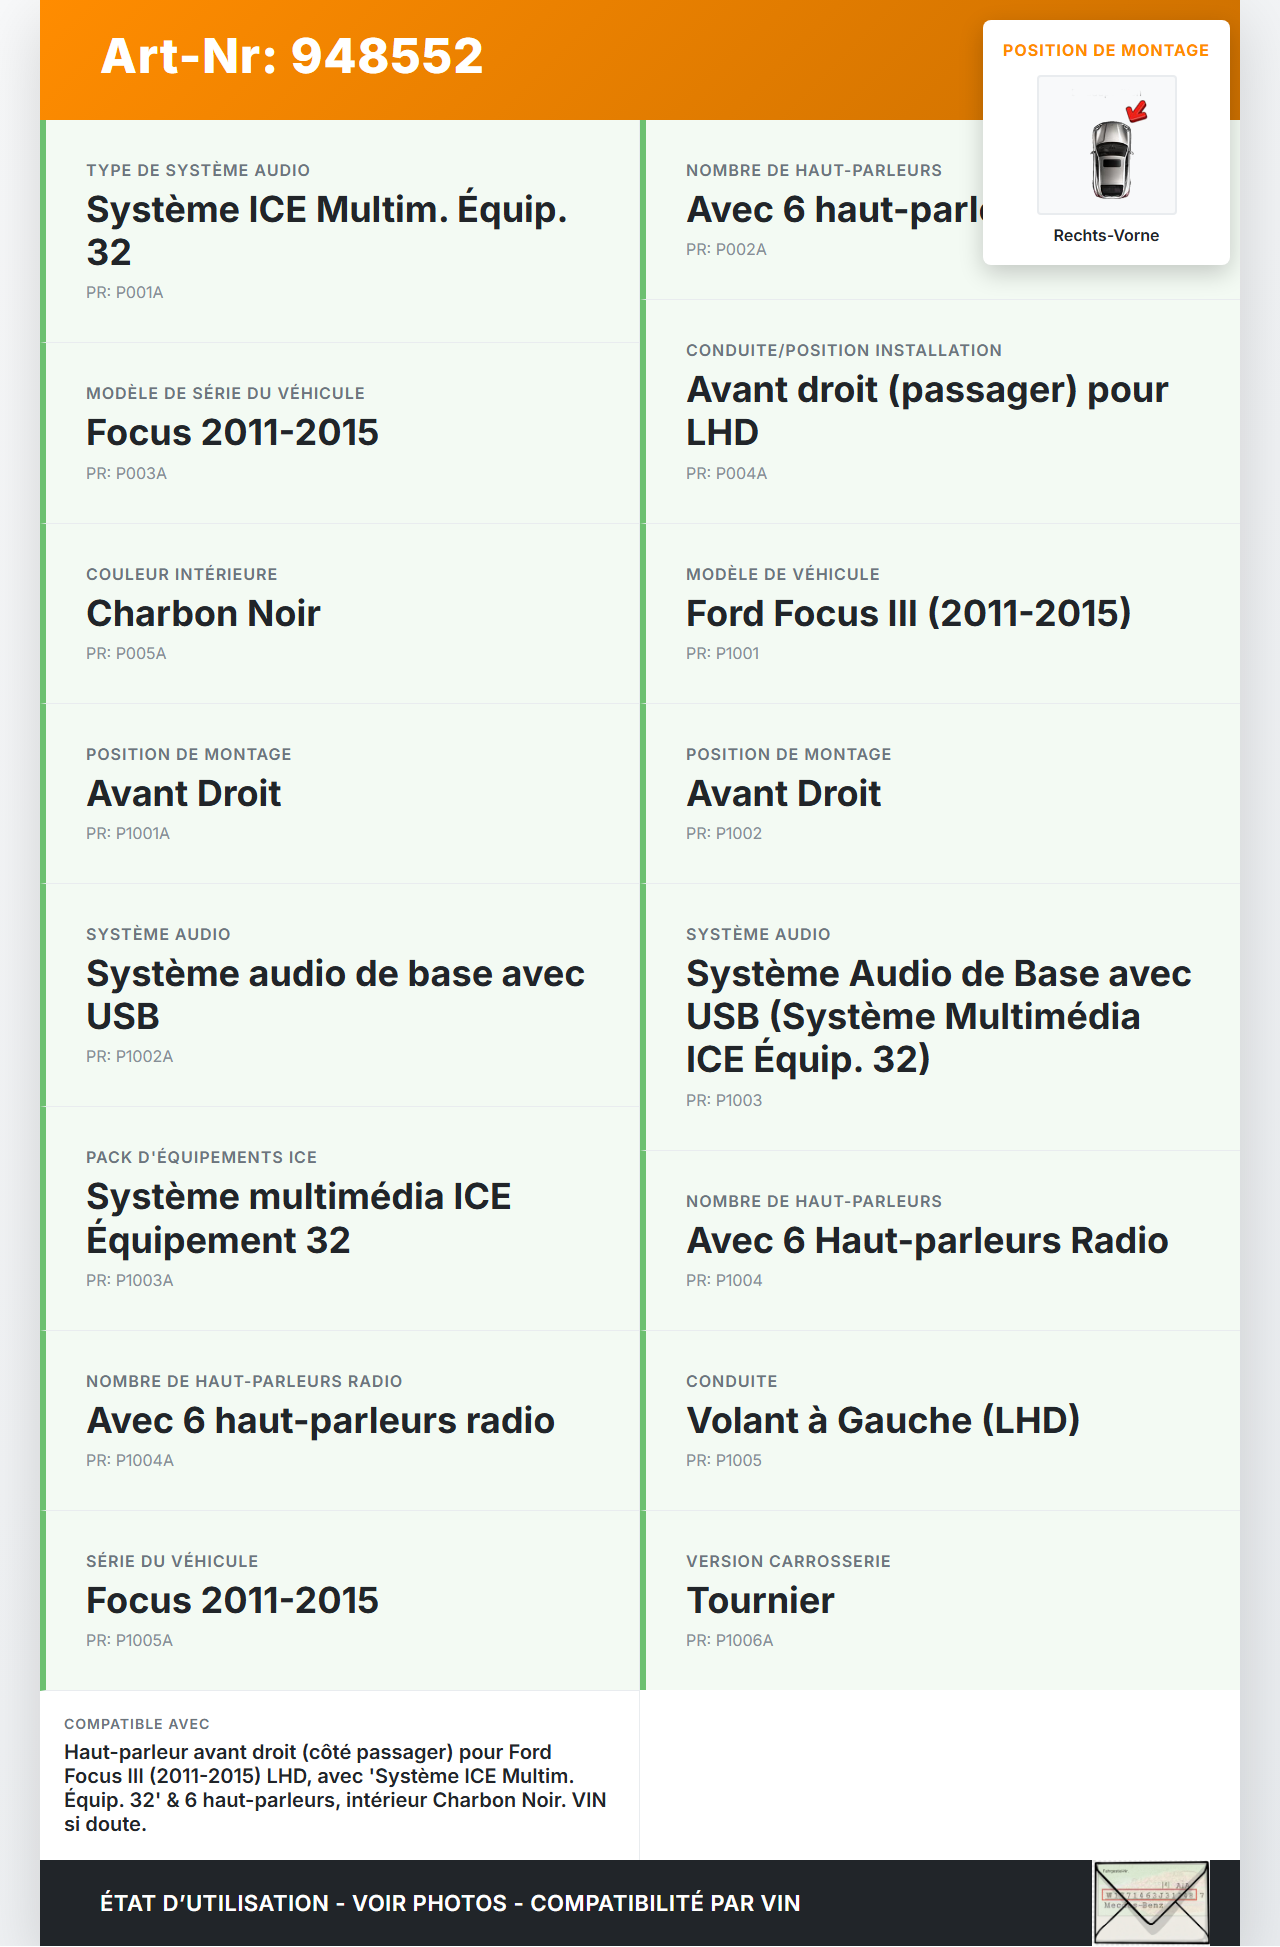This screenshot has width=1280, height=1947.
Task: Click the Art-Nr: 948552 heading
Action: pyautogui.click(x=292, y=56)
